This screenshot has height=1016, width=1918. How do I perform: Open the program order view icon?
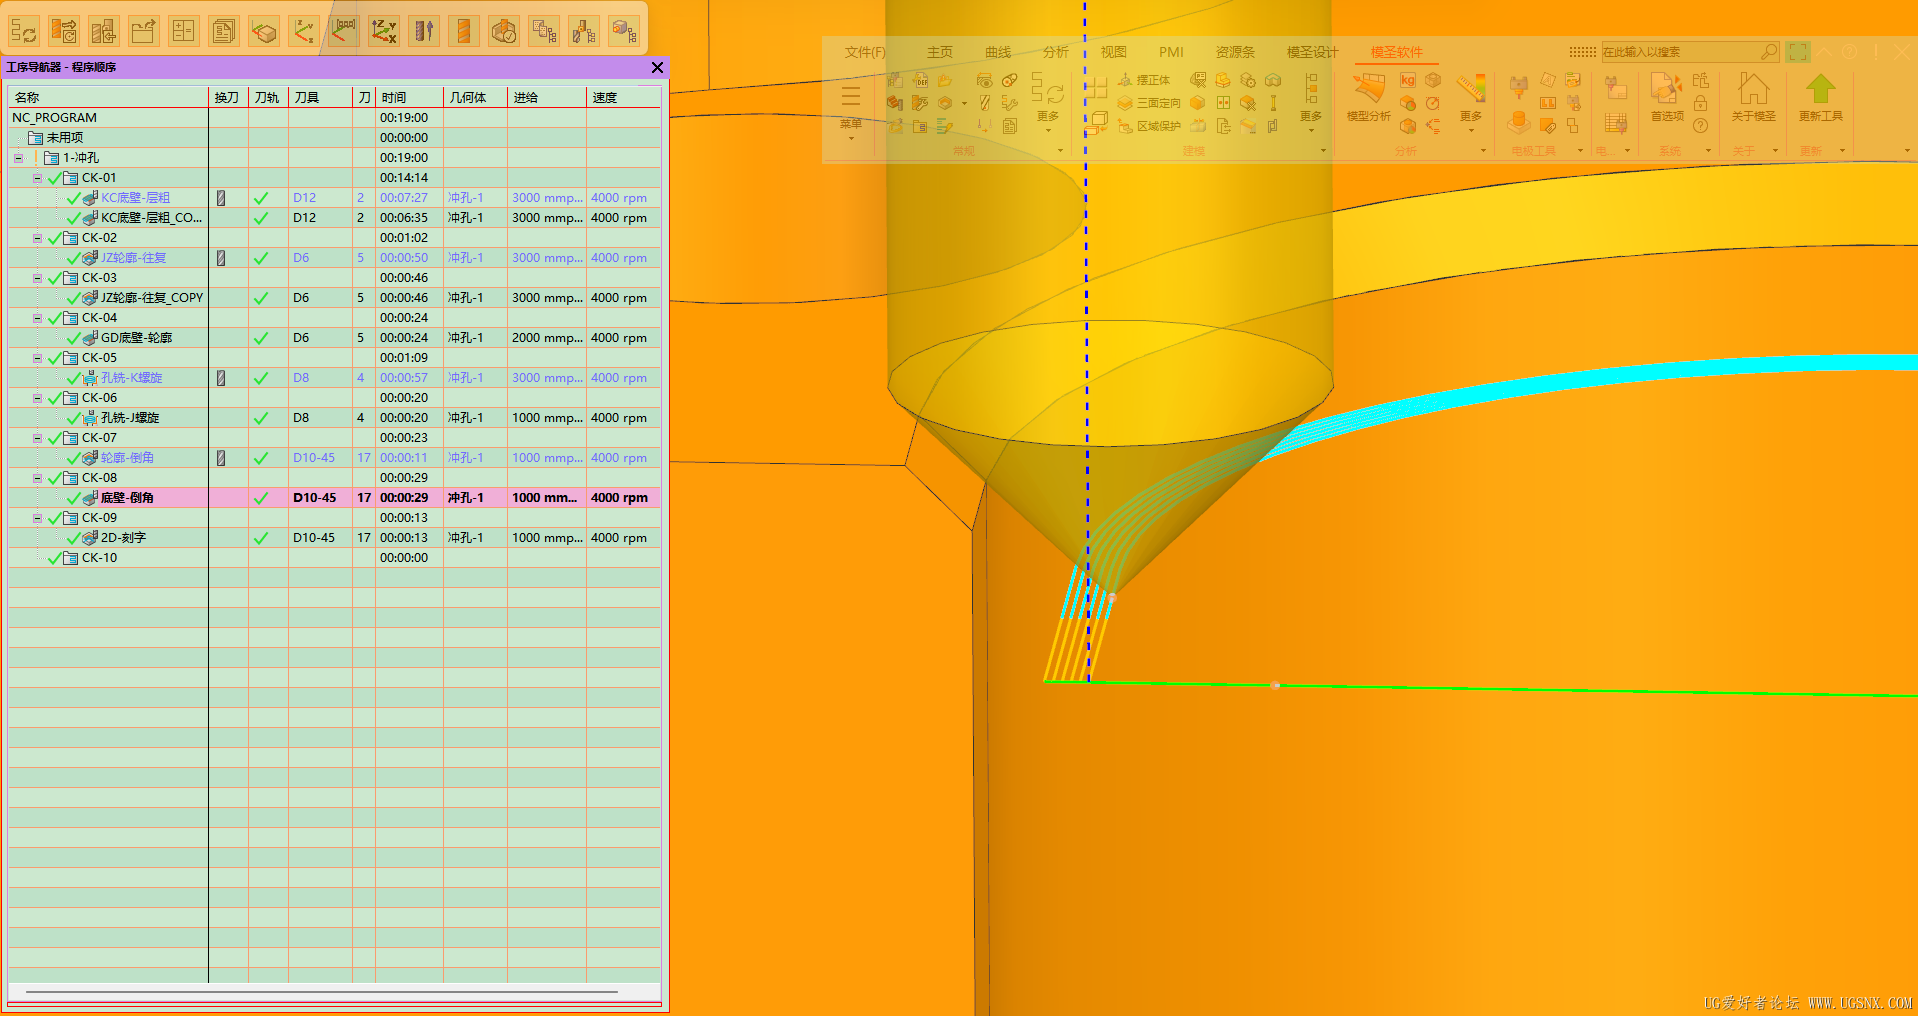click(544, 31)
